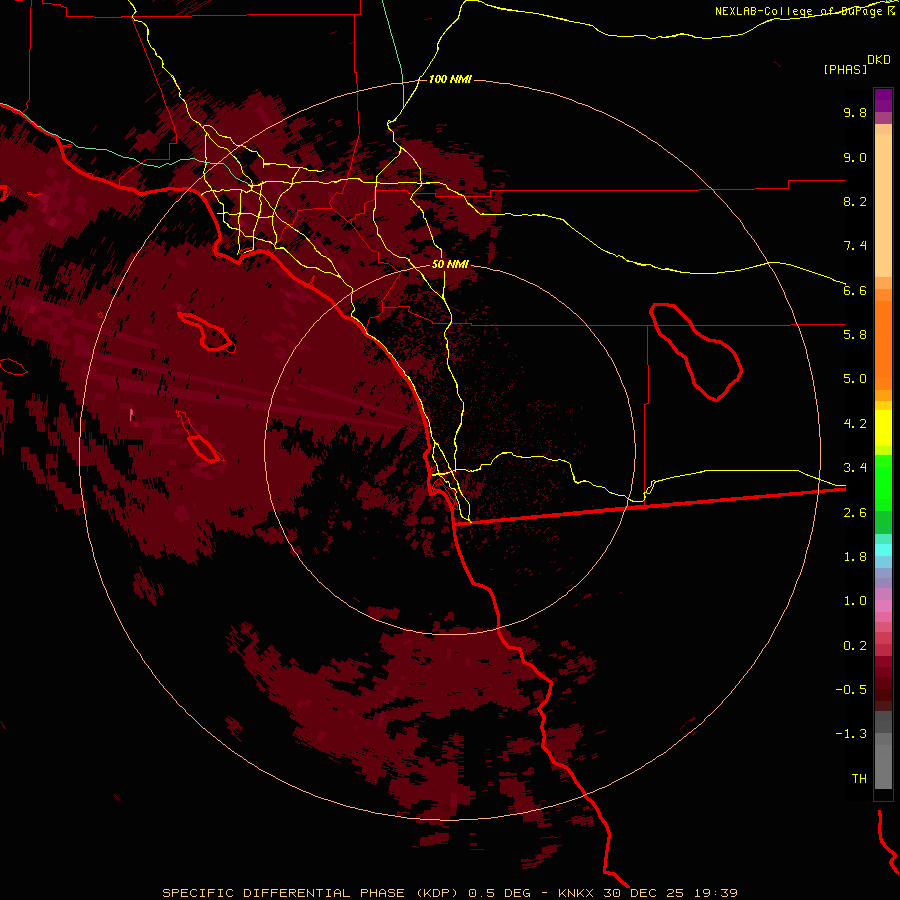The height and width of the screenshot is (900, 900).
Task: Click the SPECIFIC DIFFERENTIAL PHASE (KDP) caption
Action: coord(311,893)
